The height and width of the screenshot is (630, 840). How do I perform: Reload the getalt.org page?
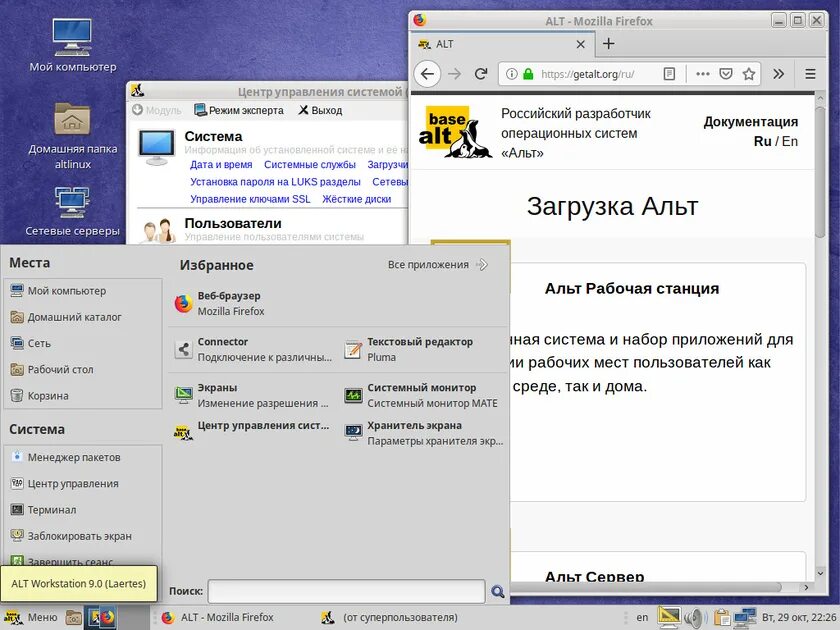[482, 74]
